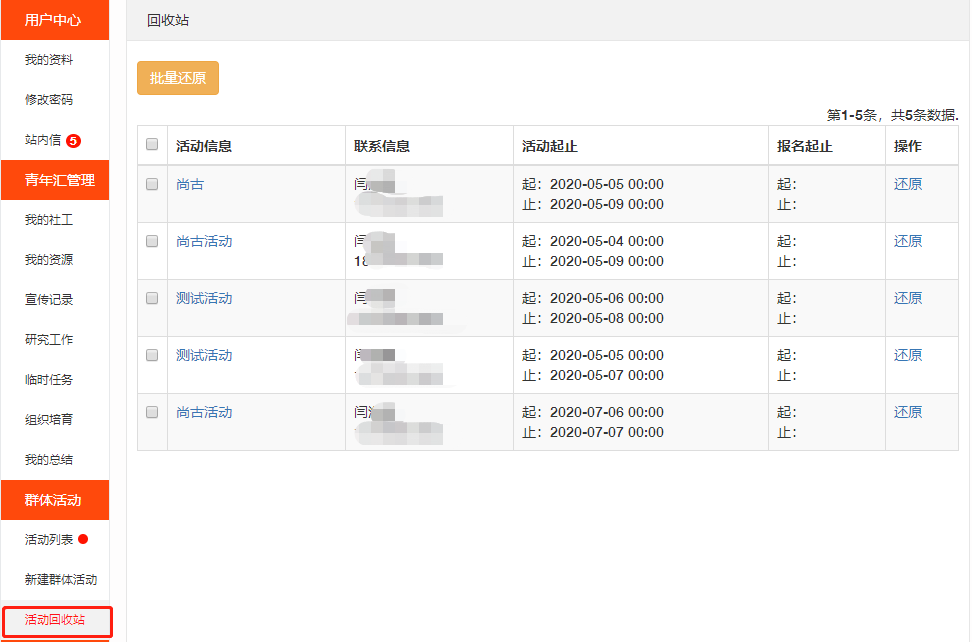
Task: Open 我的社工 in sidebar
Action: point(49,220)
